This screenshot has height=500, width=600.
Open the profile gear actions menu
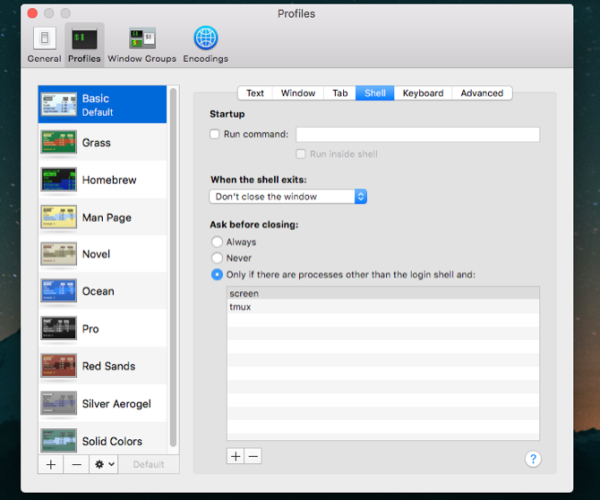[104, 464]
